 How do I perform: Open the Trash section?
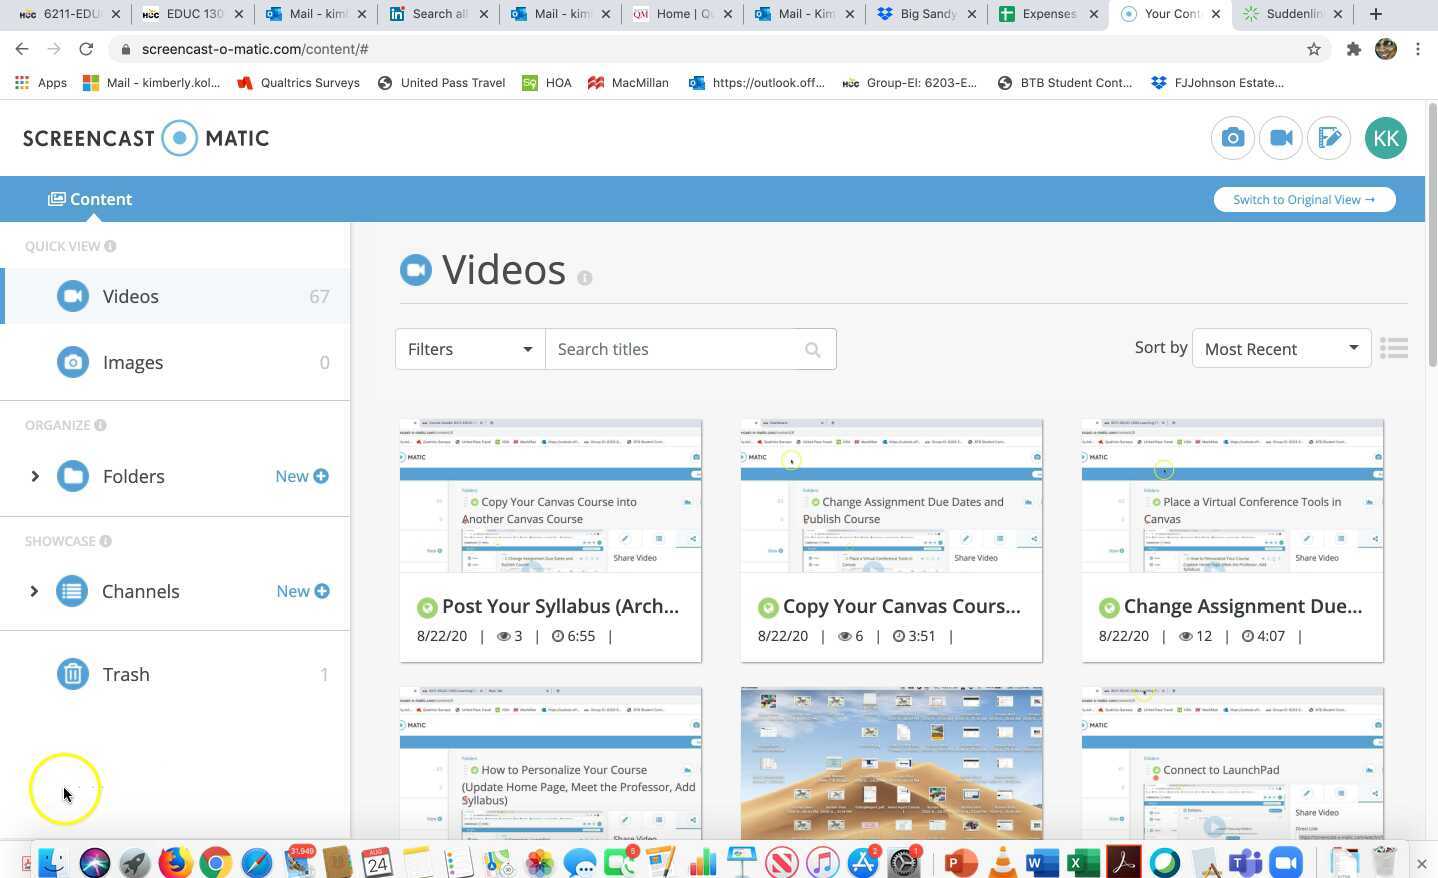click(x=126, y=674)
